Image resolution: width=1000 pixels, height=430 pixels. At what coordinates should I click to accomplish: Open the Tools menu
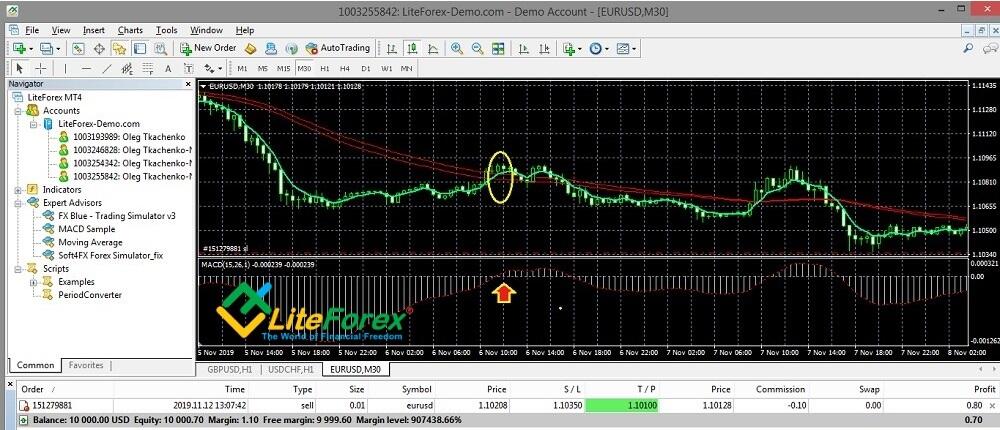tap(166, 30)
